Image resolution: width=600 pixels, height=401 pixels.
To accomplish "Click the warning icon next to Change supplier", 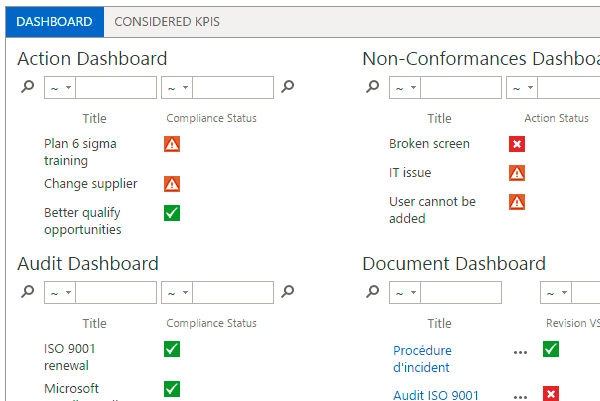I will pos(172,184).
